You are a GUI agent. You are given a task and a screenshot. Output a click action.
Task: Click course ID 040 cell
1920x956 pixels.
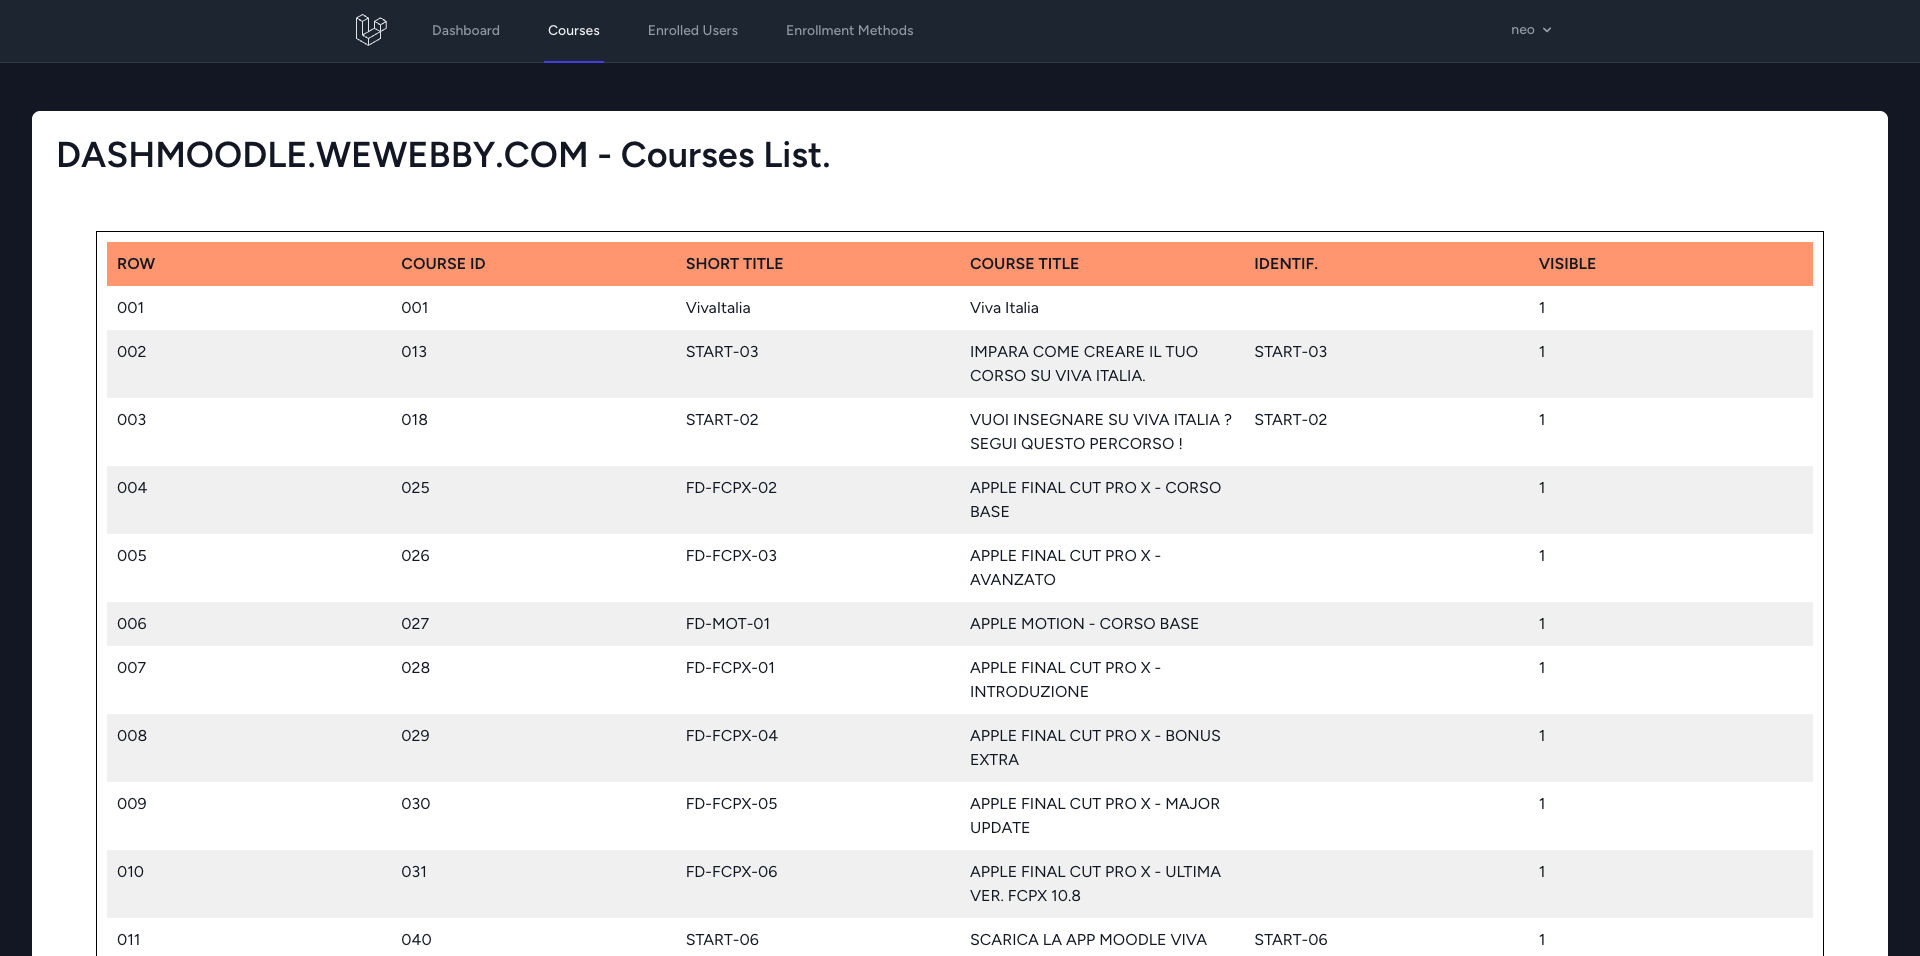(416, 940)
